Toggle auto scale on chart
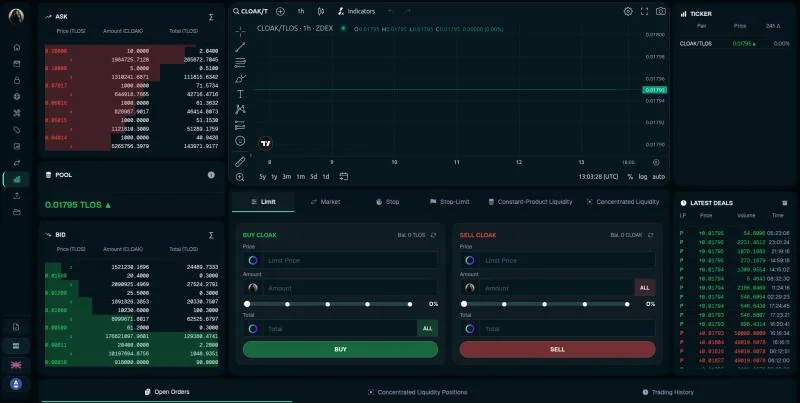This screenshot has height=403, width=800. click(x=659, y=177)
